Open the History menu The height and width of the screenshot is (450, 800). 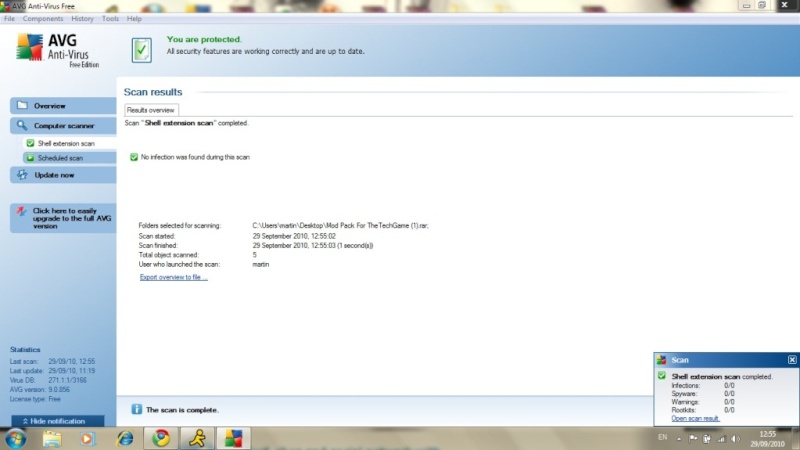(82, 18)
